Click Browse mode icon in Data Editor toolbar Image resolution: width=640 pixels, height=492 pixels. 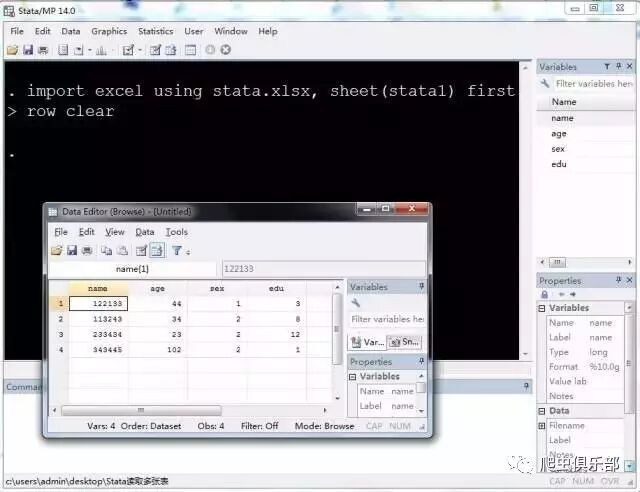click(x=157, y=250)
